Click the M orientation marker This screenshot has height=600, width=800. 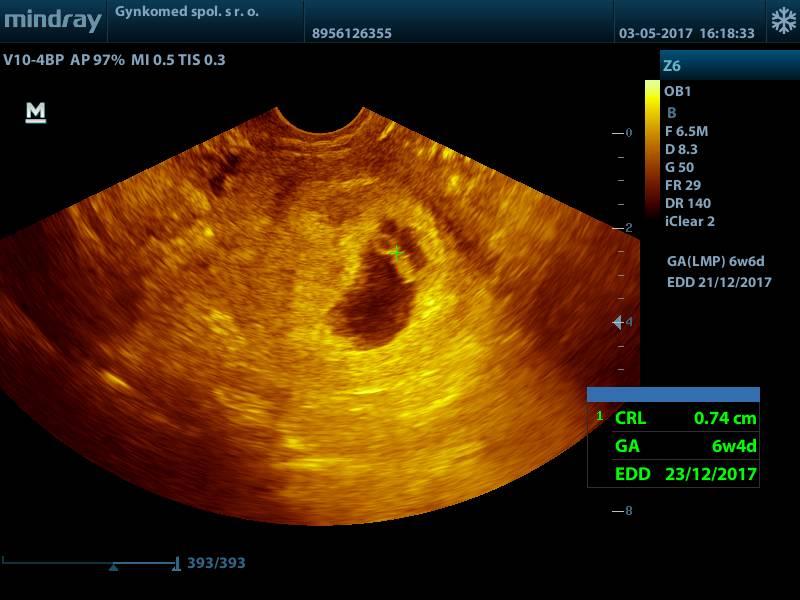pyautogui.click(x=36, y=113)
